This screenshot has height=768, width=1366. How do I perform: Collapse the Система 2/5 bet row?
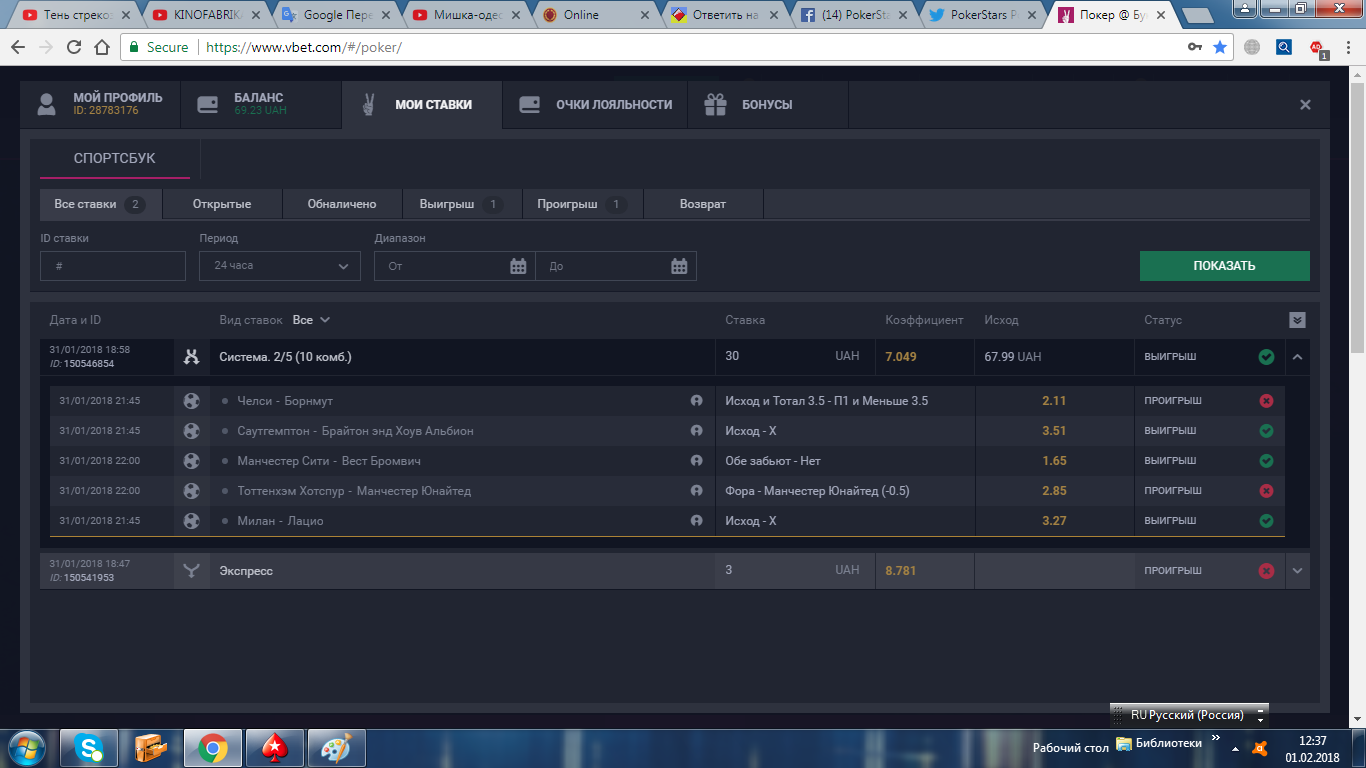pos(1297,357)
